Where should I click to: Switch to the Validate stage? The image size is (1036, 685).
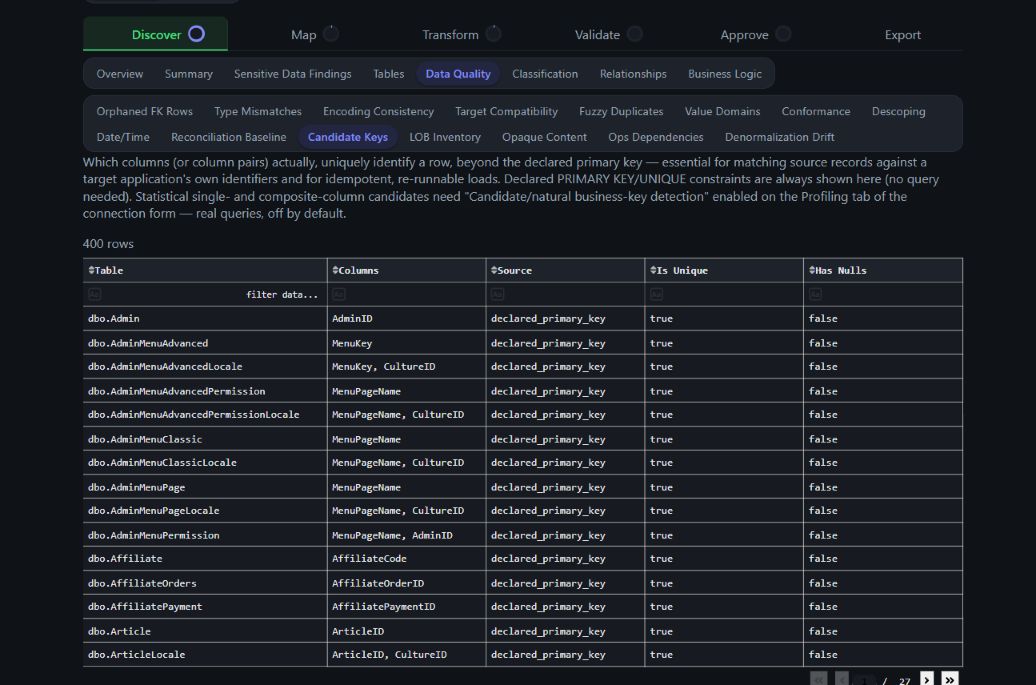click(x=597, y=34)
